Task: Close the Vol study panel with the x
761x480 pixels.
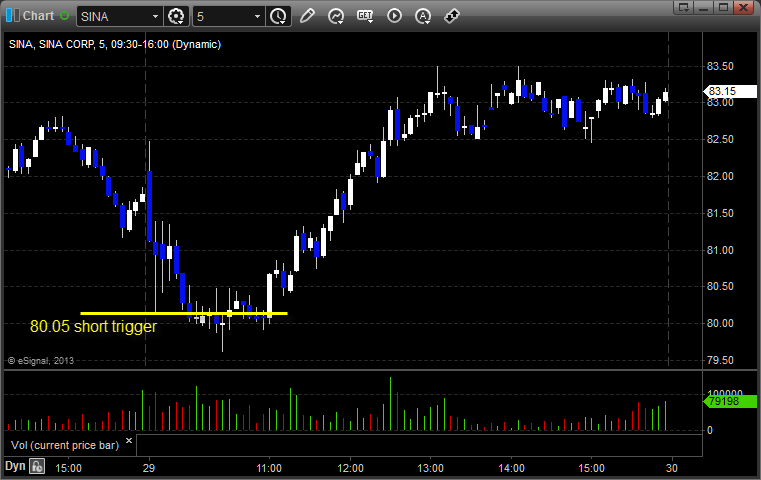Action: pos(129,441)
